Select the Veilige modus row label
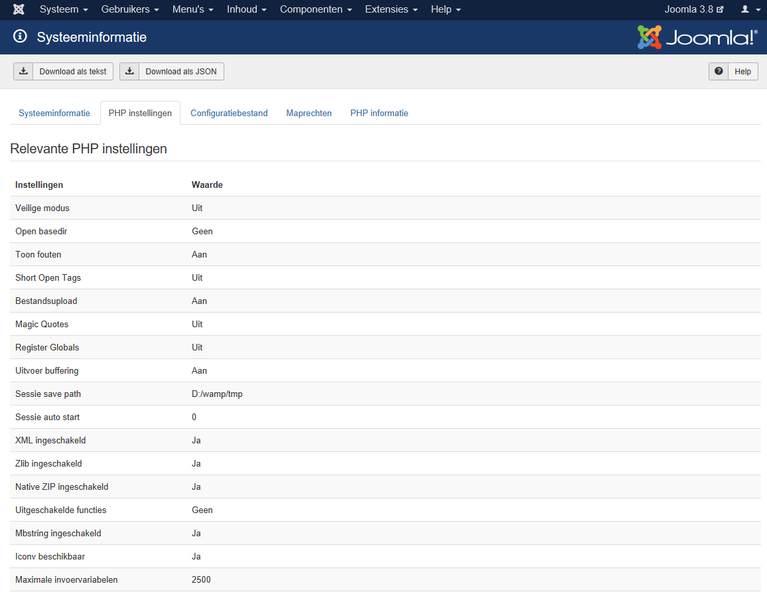Viewport: 767px width, 600px height. [42, 208]
